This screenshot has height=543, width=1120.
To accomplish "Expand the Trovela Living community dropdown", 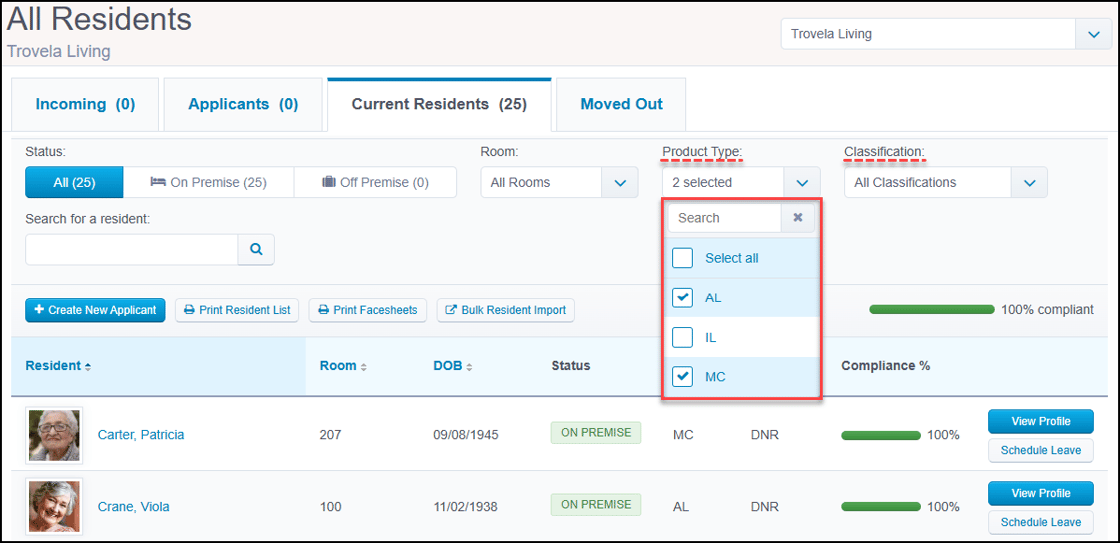I will pyautogui.click(x=1094, y=34).
